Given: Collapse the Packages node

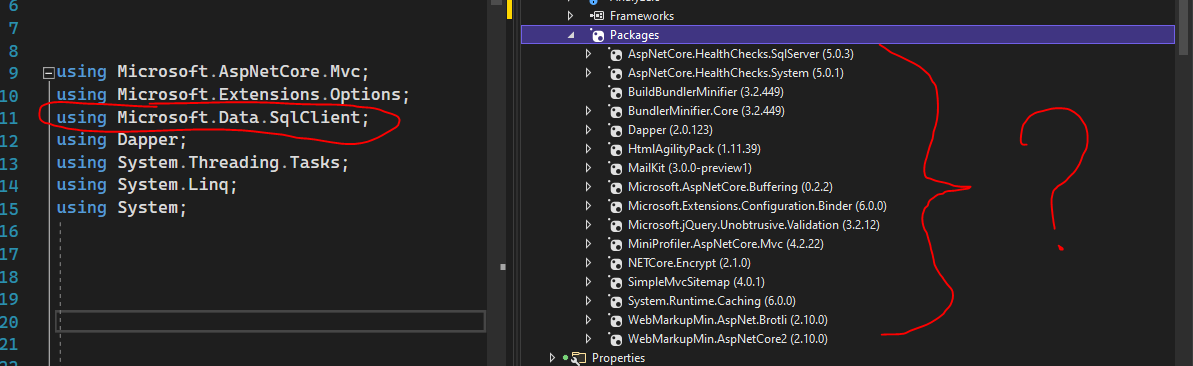Looking at the screenshot, I should (570, 35).
